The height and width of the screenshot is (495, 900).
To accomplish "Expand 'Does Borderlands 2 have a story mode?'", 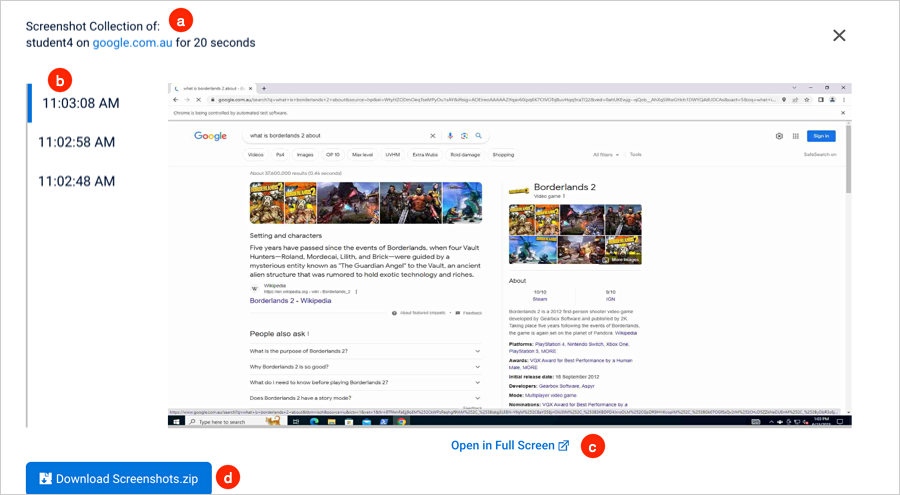I will (x=365, y=397).
